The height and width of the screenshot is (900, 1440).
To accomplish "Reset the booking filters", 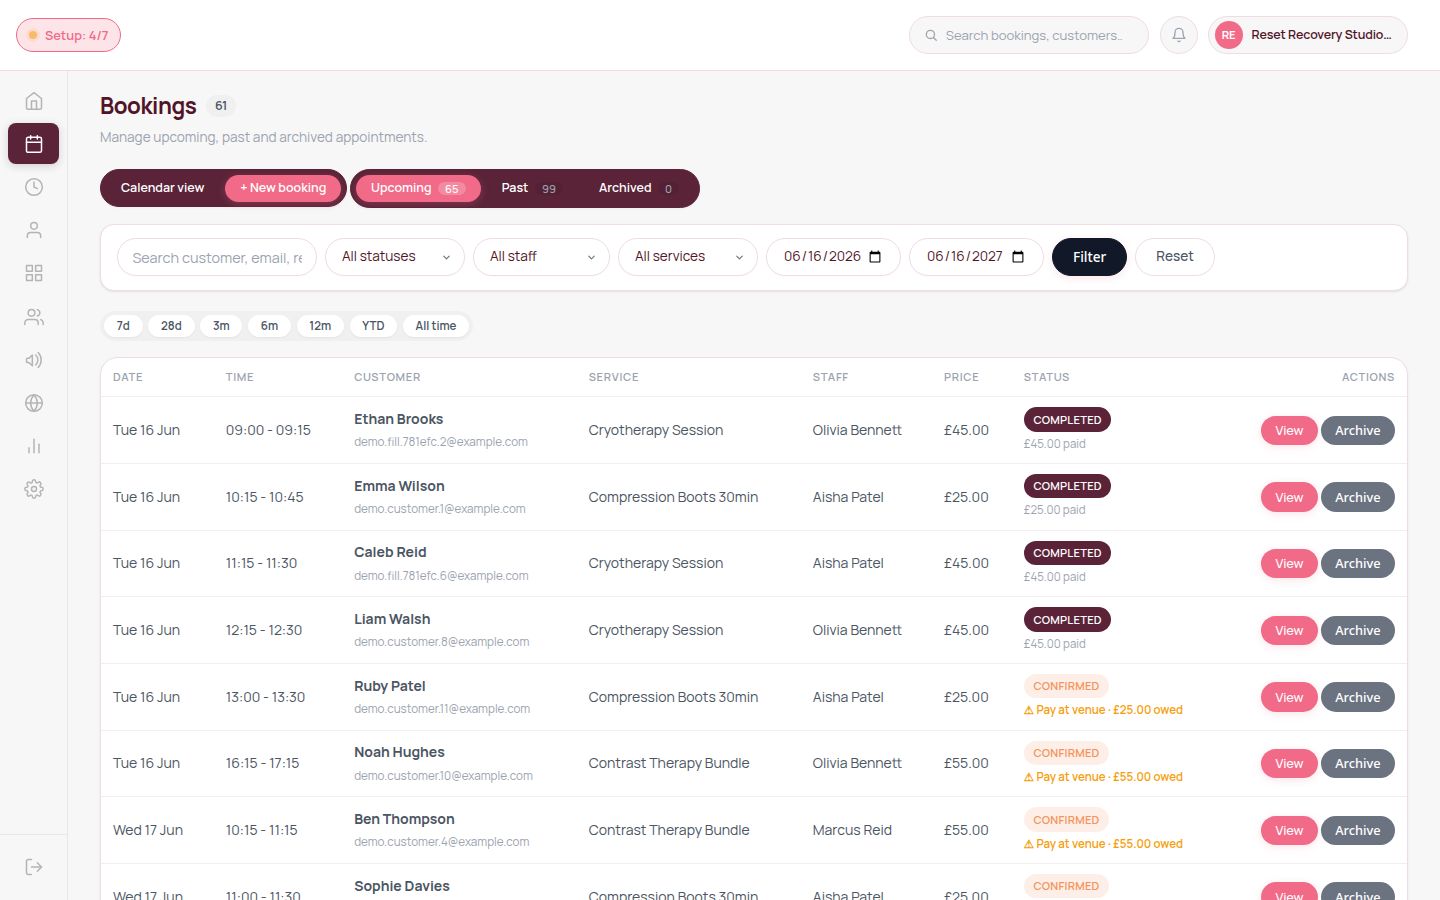I will (1174, 257).
